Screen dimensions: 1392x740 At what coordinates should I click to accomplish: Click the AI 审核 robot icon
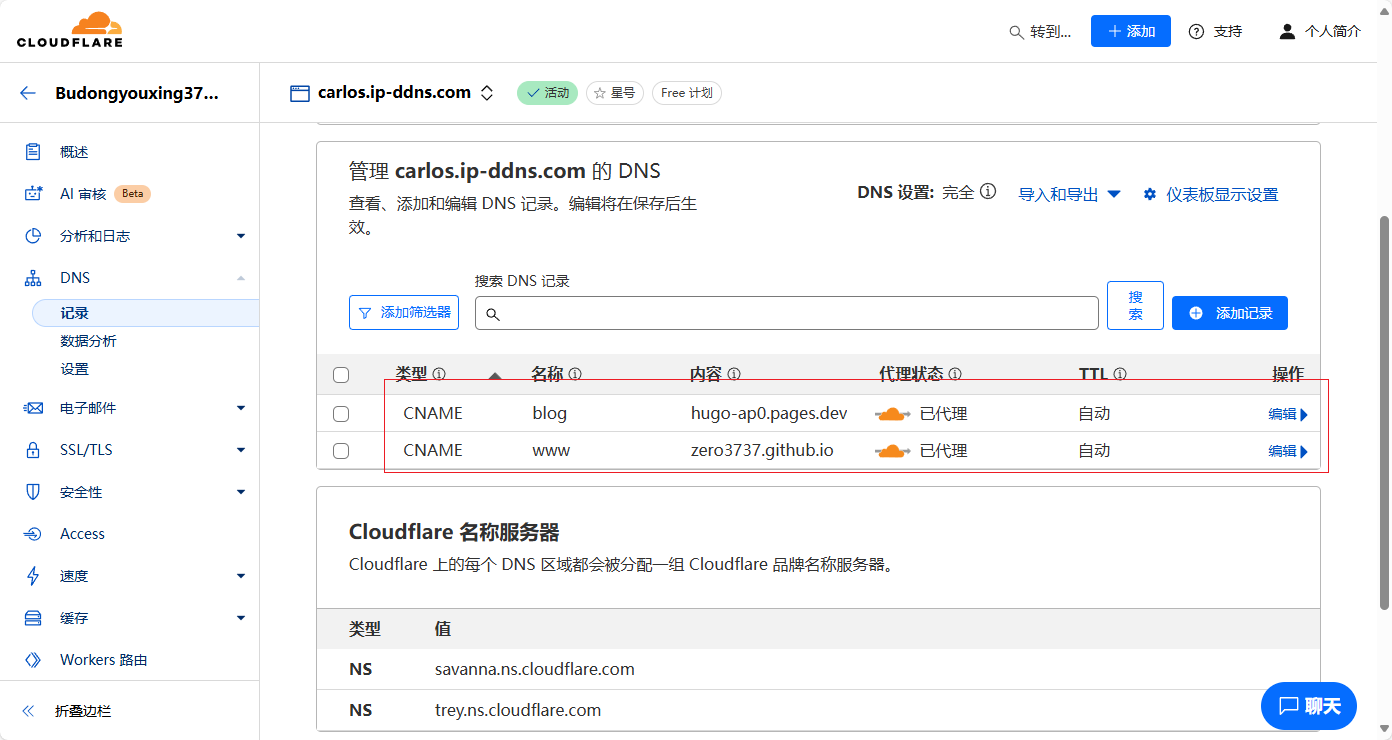33,194
